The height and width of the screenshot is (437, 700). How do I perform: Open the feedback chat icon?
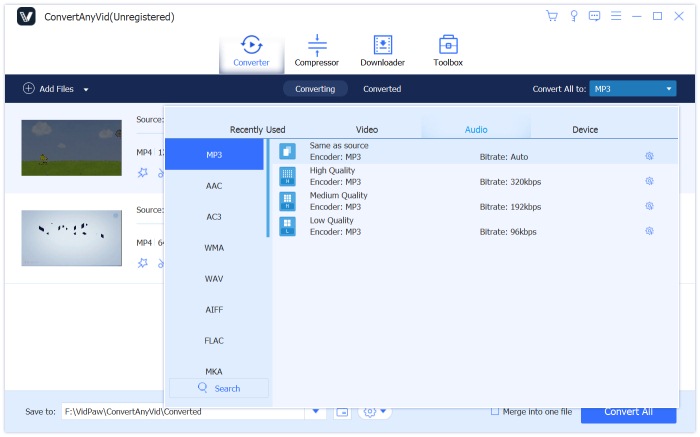click(594, 16)
